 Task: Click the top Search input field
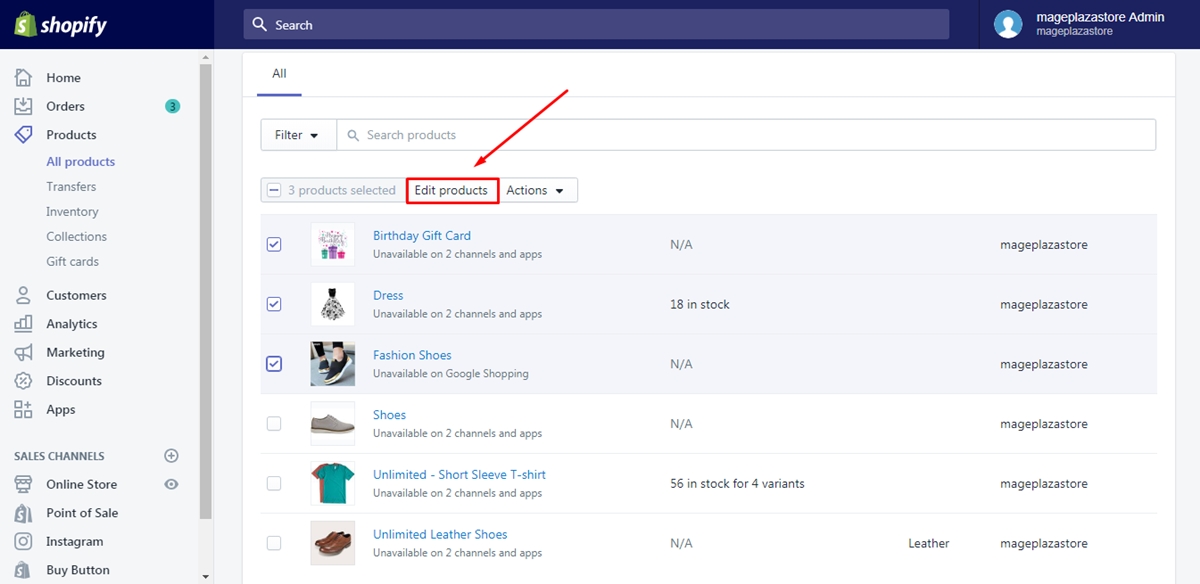point(596,24)
